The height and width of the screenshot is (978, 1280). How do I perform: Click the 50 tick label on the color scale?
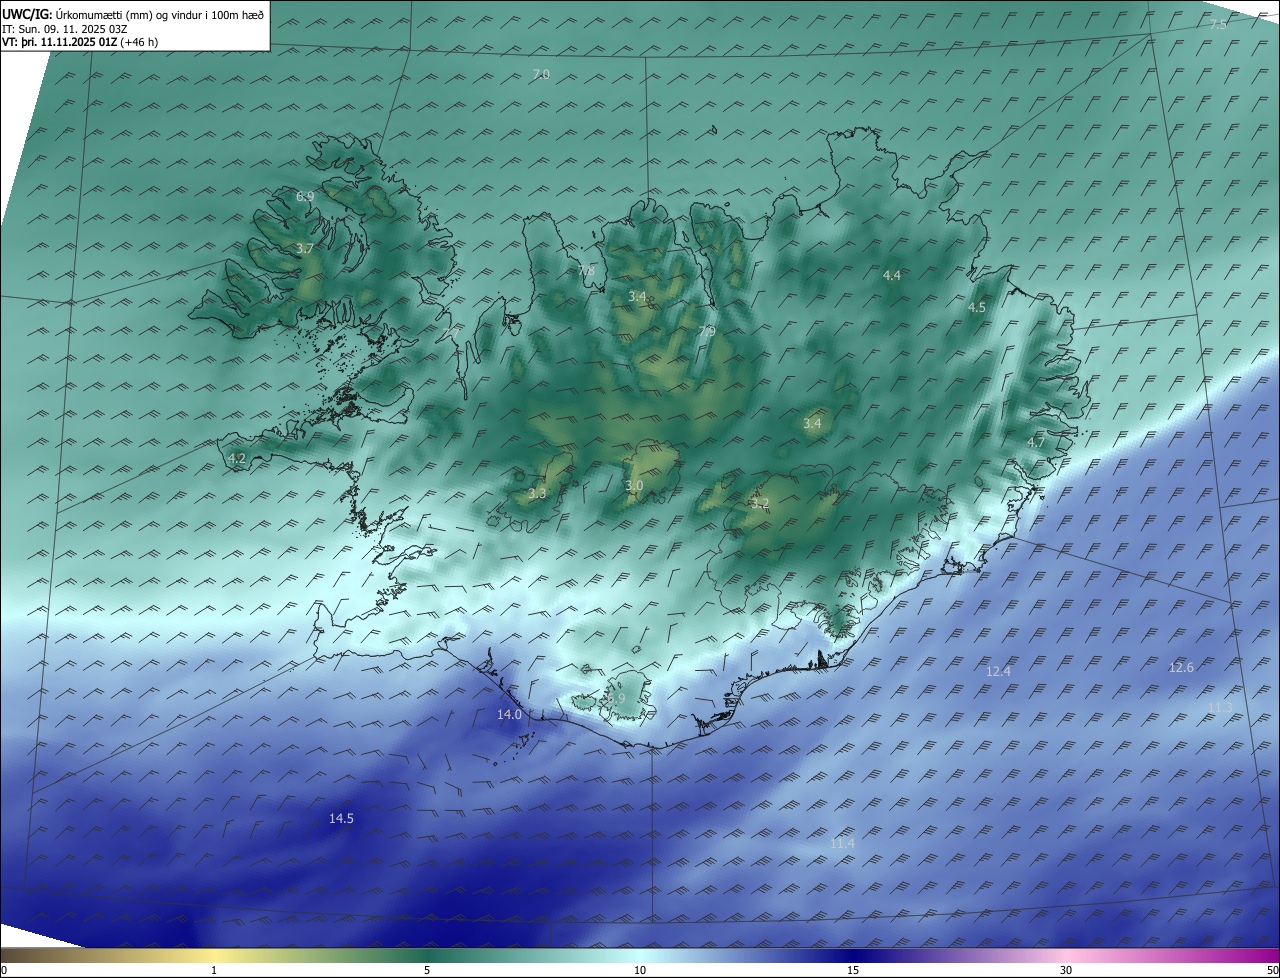1272,970
